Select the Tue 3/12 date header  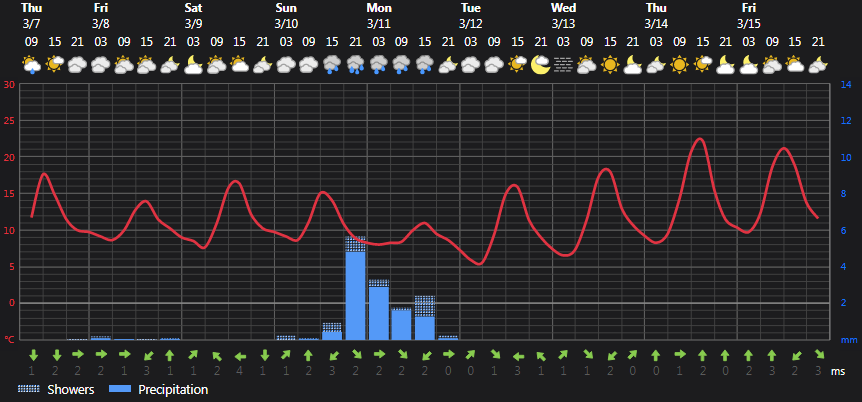point(471,16)
